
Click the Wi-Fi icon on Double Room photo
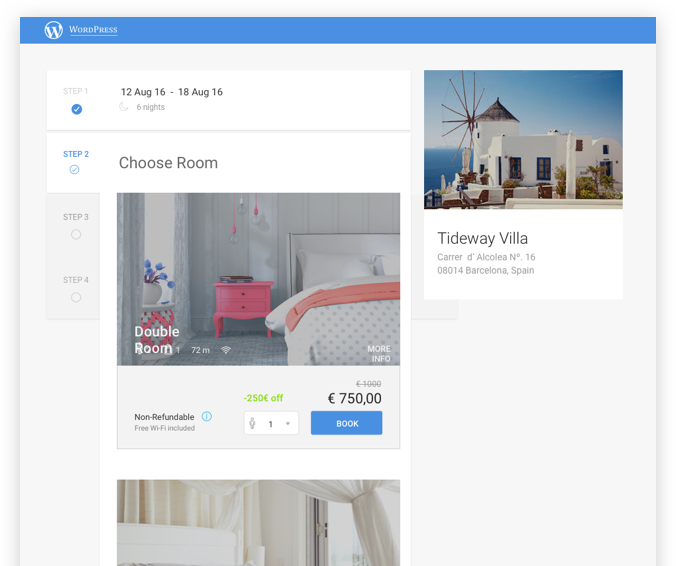tap(226, 350)
